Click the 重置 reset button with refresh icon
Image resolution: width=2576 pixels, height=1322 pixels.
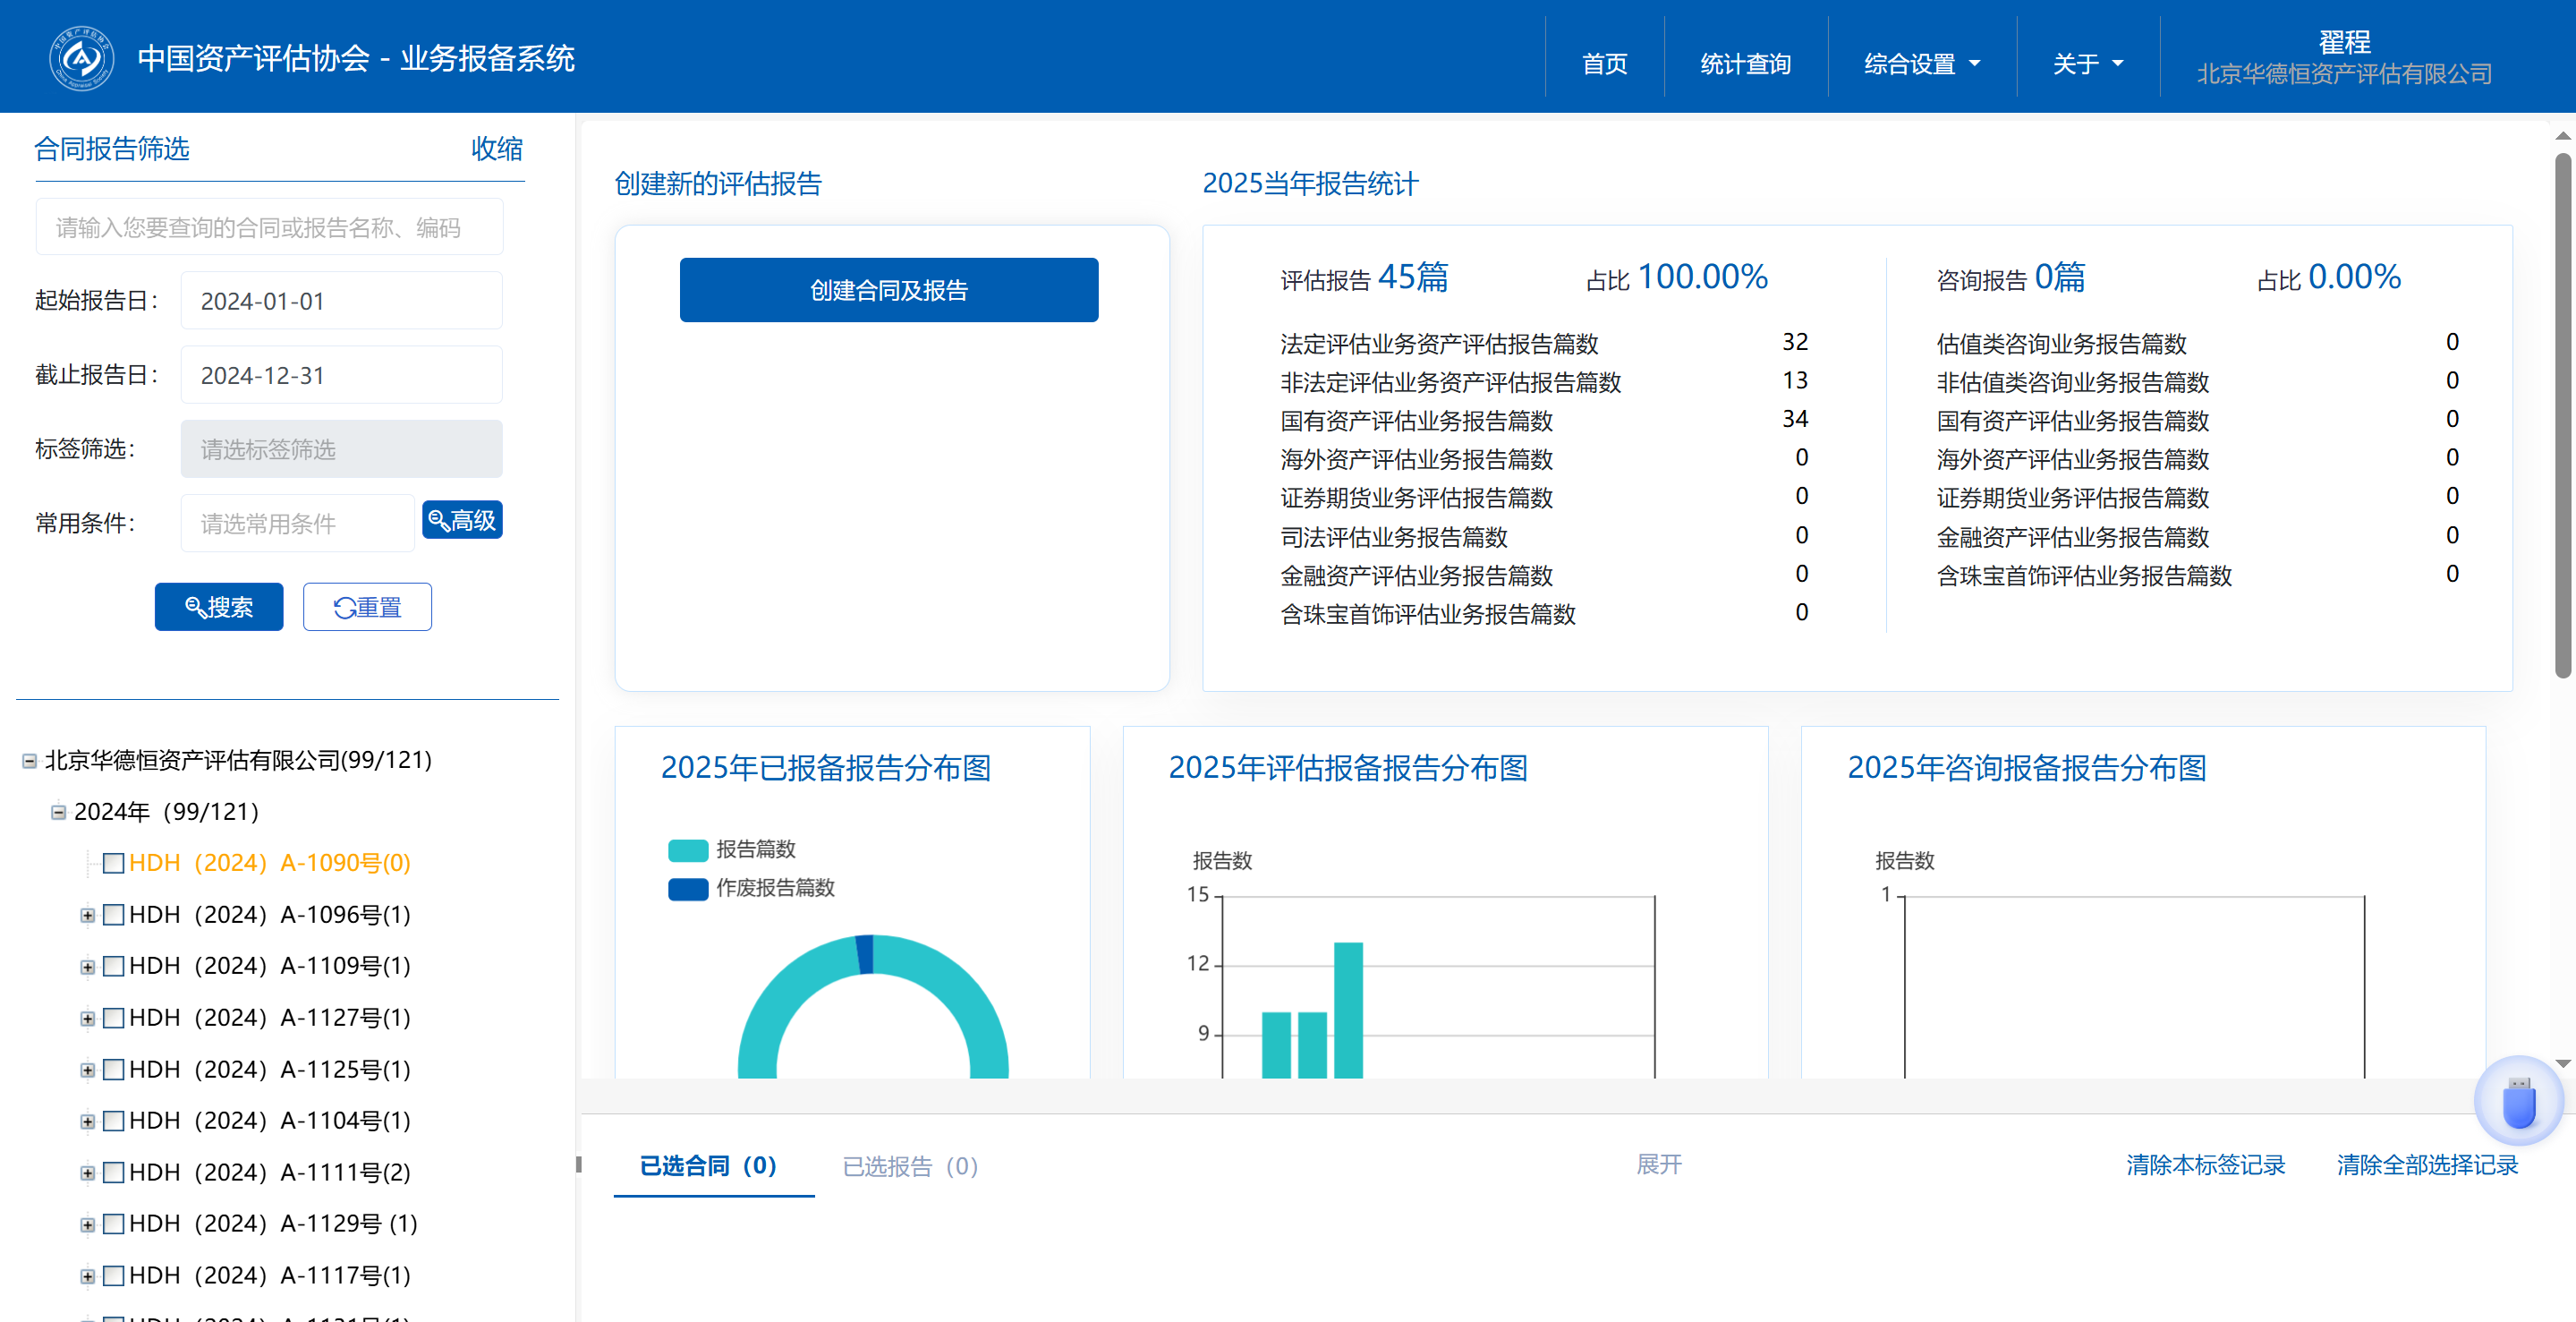click(367, 607)
